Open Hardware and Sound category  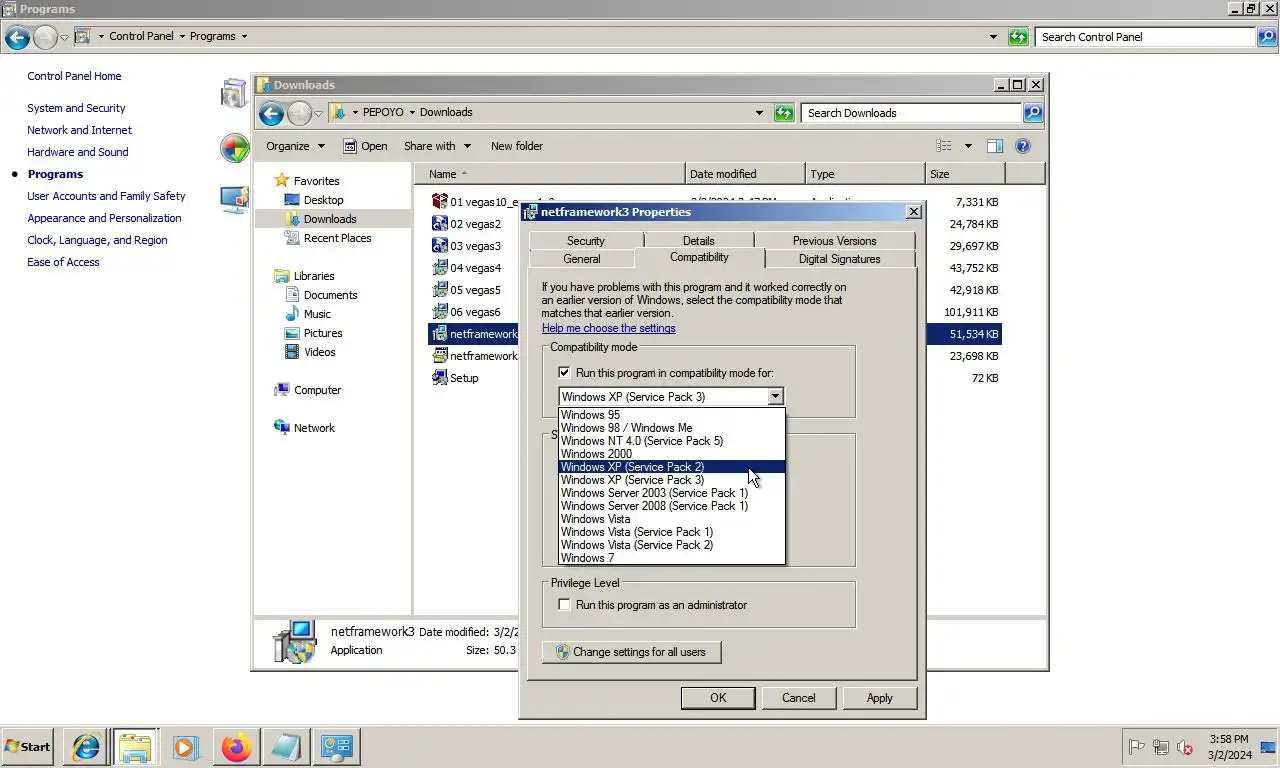[78, 152]
